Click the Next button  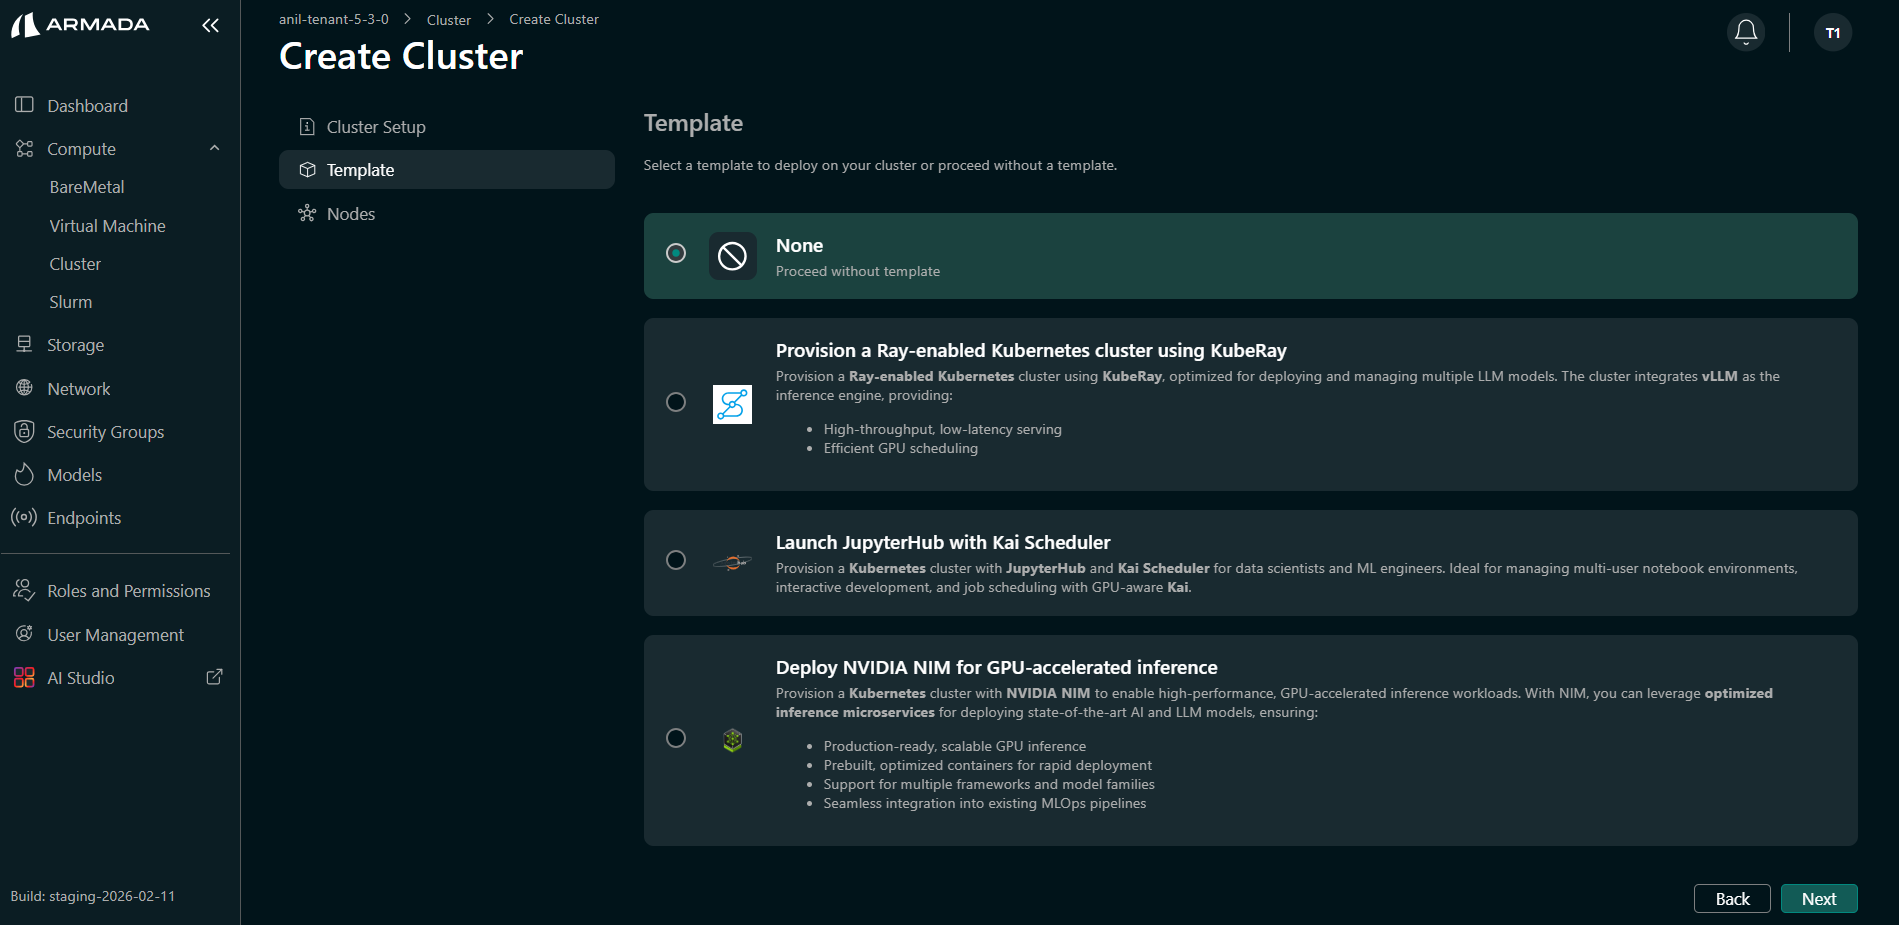1818,898
